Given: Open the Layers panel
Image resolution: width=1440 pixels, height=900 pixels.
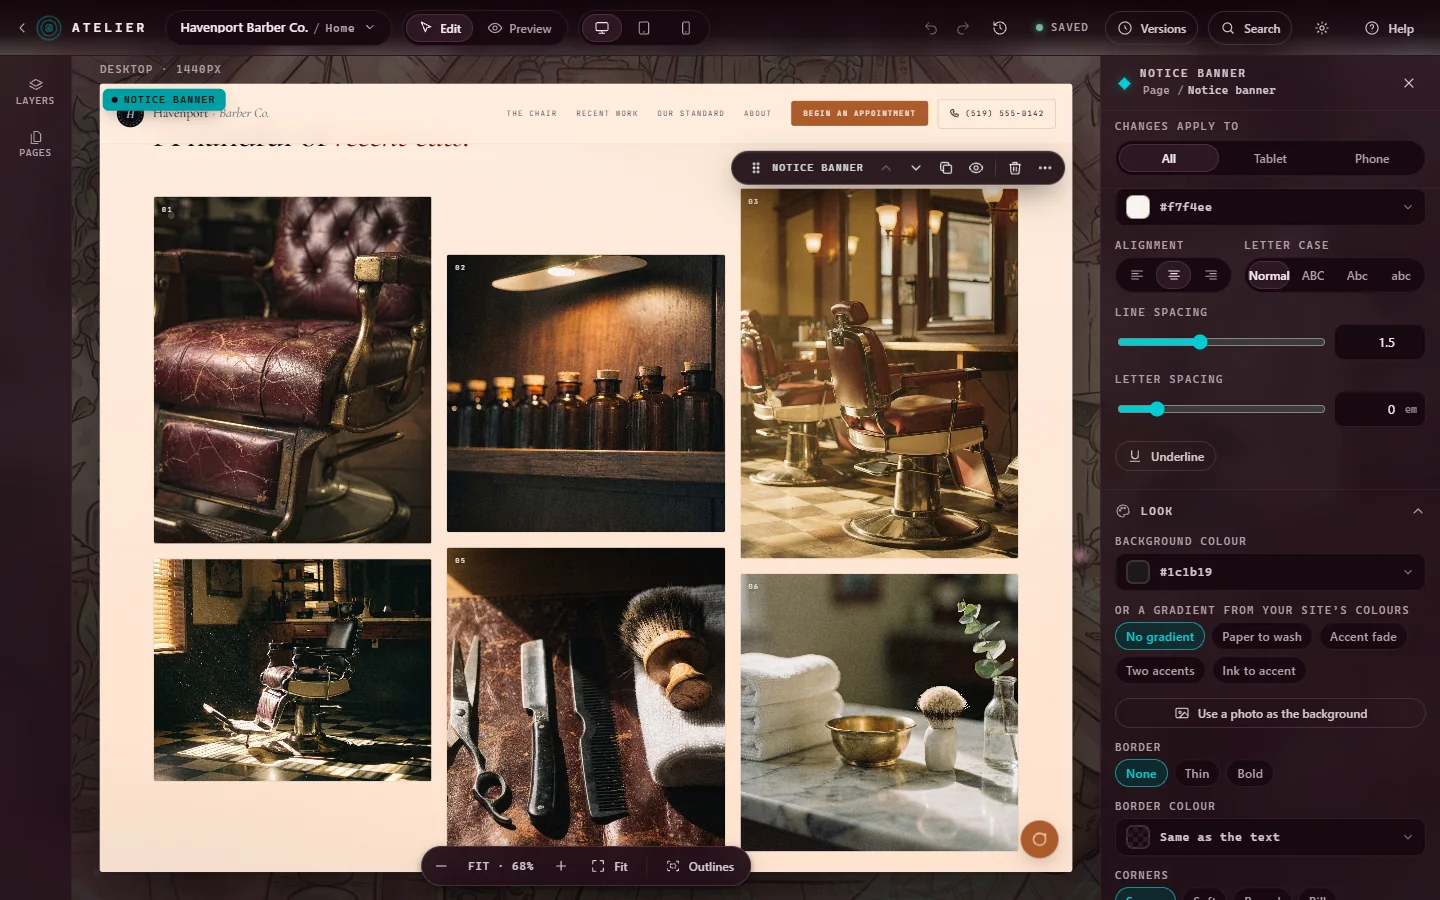Looking at the screenshot, I should pos(35,91).
